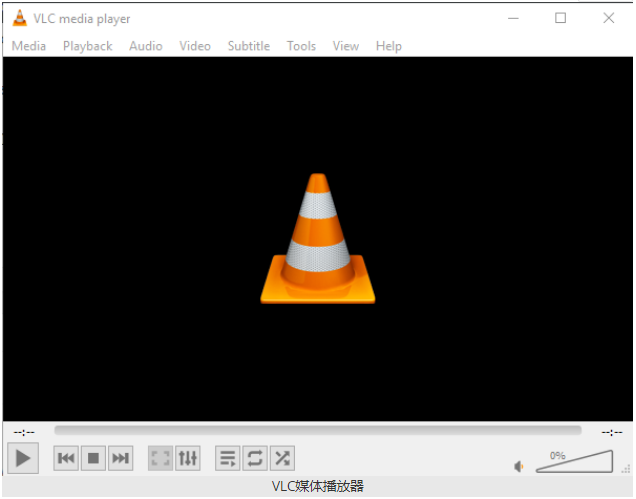Click elapsed time label on left

(24, 432)
